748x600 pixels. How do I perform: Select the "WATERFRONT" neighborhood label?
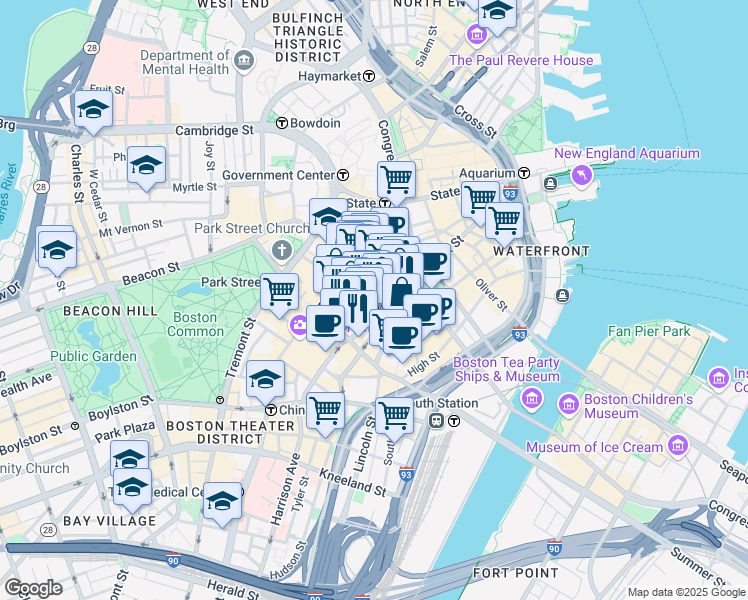(x=541, y=251)
